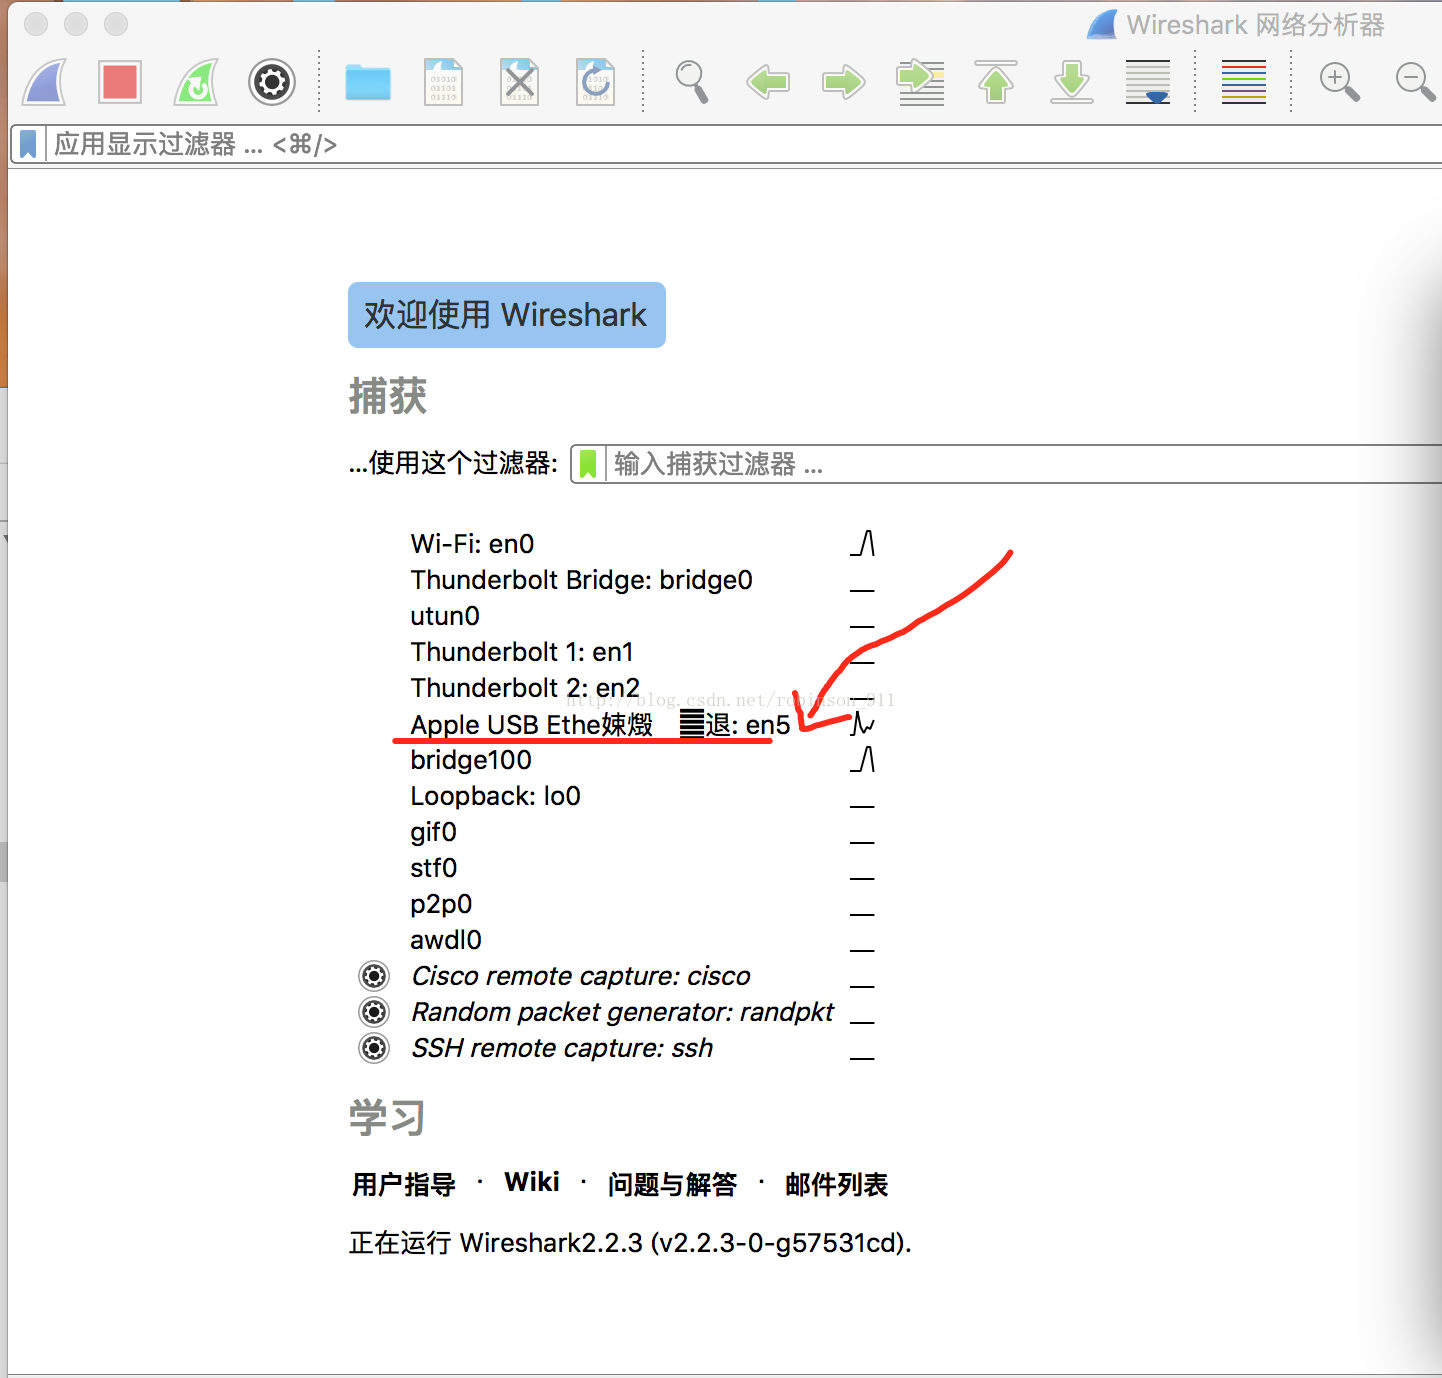This screenshot has width=1442, height=1378.
Task: Open the display filter bookmark menu
Action: pos(28,144)
